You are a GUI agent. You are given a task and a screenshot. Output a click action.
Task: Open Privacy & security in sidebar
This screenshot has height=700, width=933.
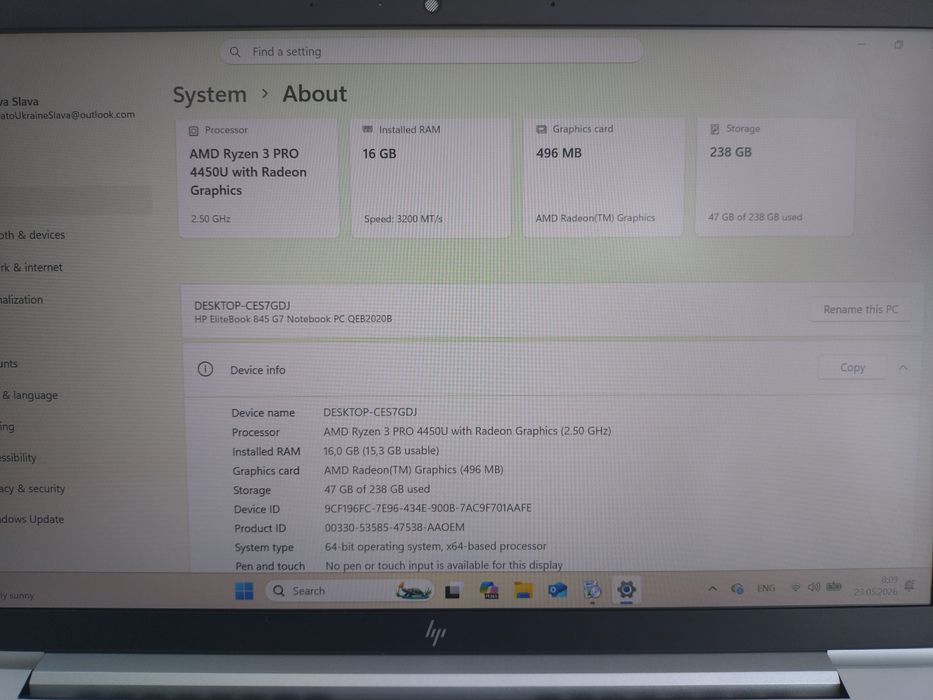point(33,489)
